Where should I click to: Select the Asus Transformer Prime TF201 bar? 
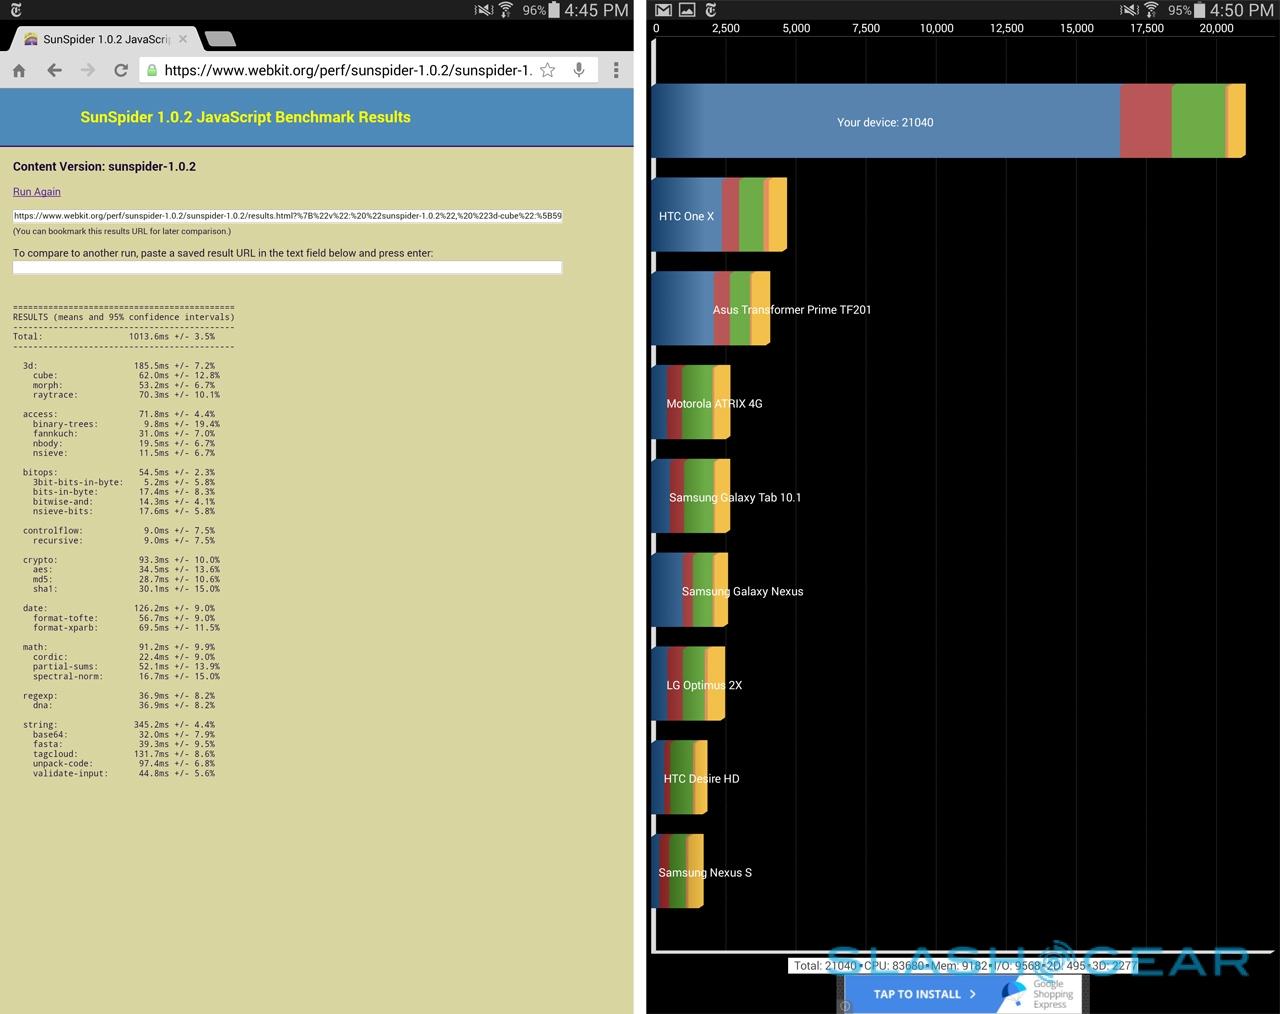pyautogui.click(x=712, y=309)
